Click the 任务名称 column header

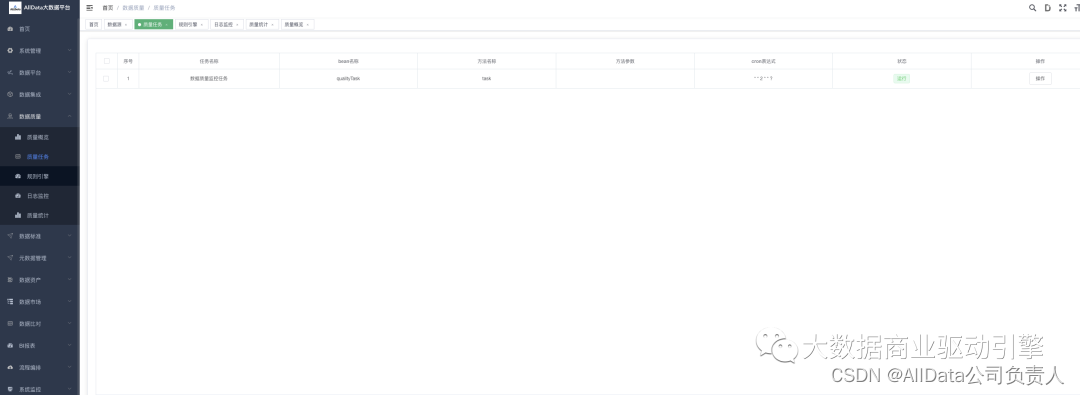(209, 61)
